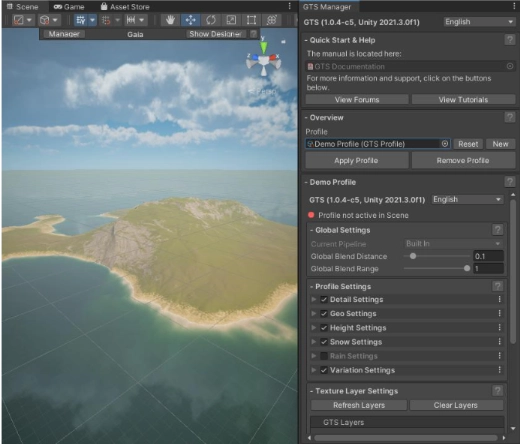Click the View Tutorials button
This screenshot has width=520, height=444.
(x=463, y=100)
